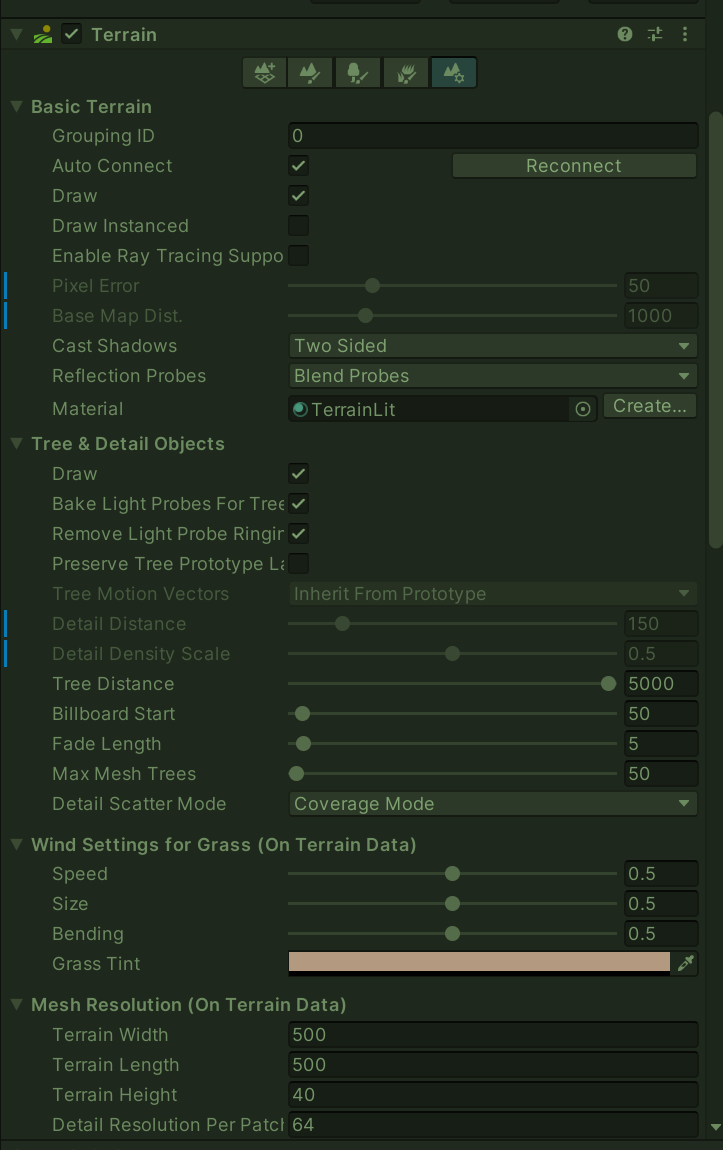The height and width of the screenshot is (1150, 723).
Task: Open the Terrain Settings tool
Action: coord(453,72)
